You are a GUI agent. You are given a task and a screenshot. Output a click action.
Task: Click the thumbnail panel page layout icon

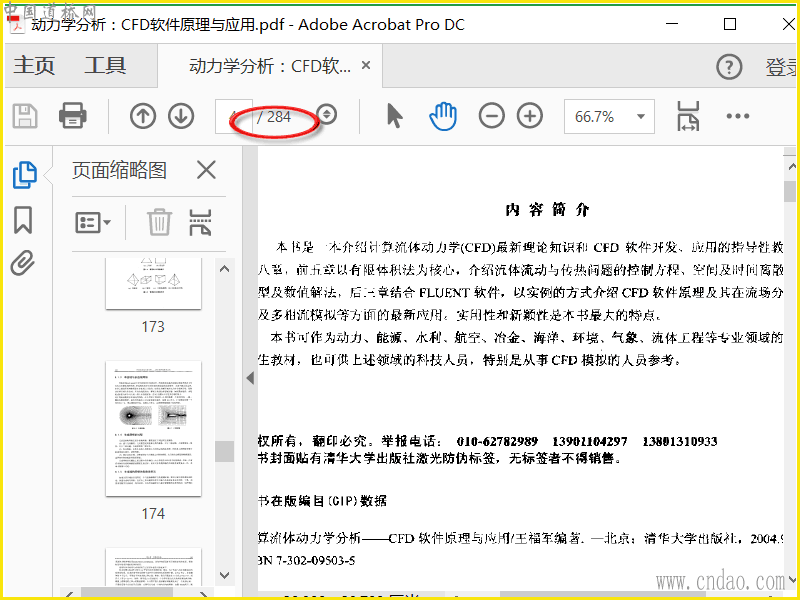pyautogui.click(x=200, y=222)
